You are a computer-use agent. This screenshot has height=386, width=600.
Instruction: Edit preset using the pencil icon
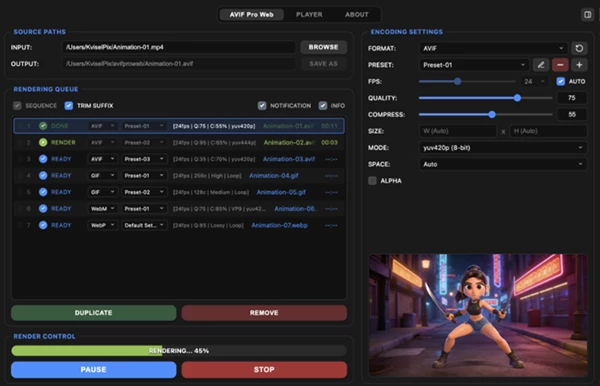click(541, 65)
